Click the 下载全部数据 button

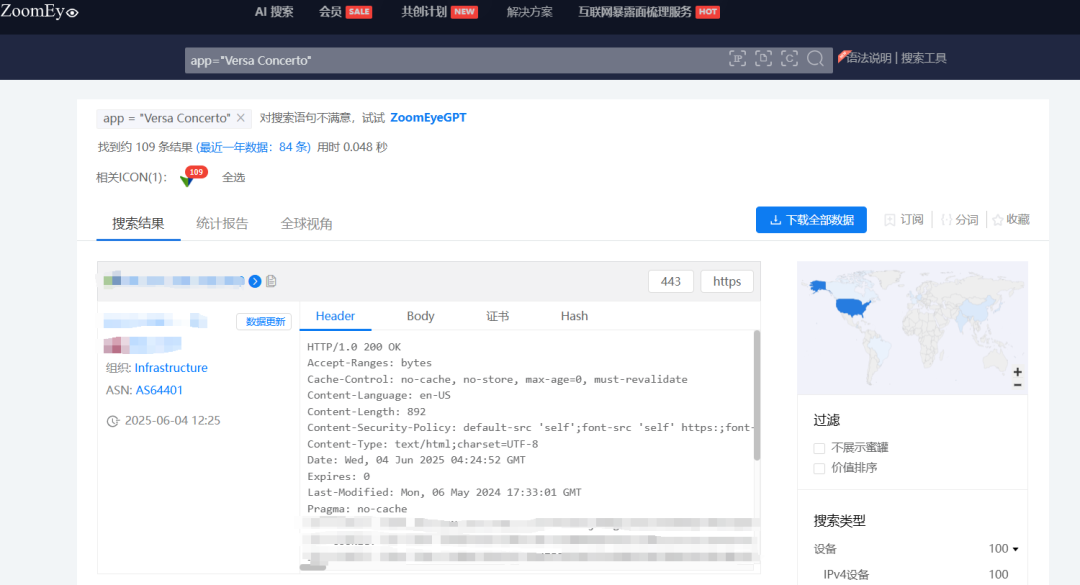coord(811,220)
